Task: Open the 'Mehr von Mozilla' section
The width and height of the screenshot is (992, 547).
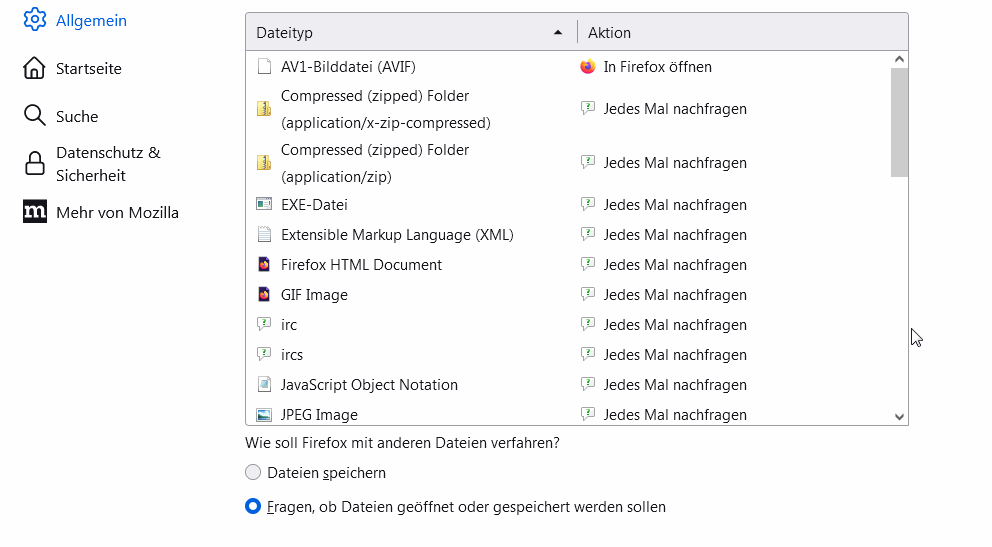Action: [x=117, y=212]
